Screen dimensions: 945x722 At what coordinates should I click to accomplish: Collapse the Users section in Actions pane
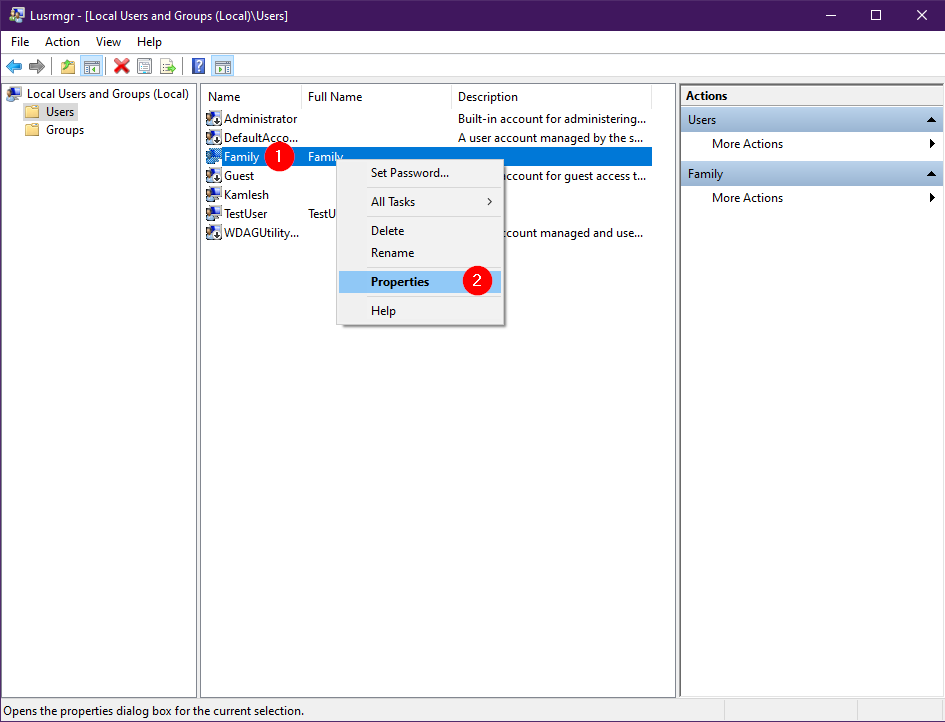point(930,120)
